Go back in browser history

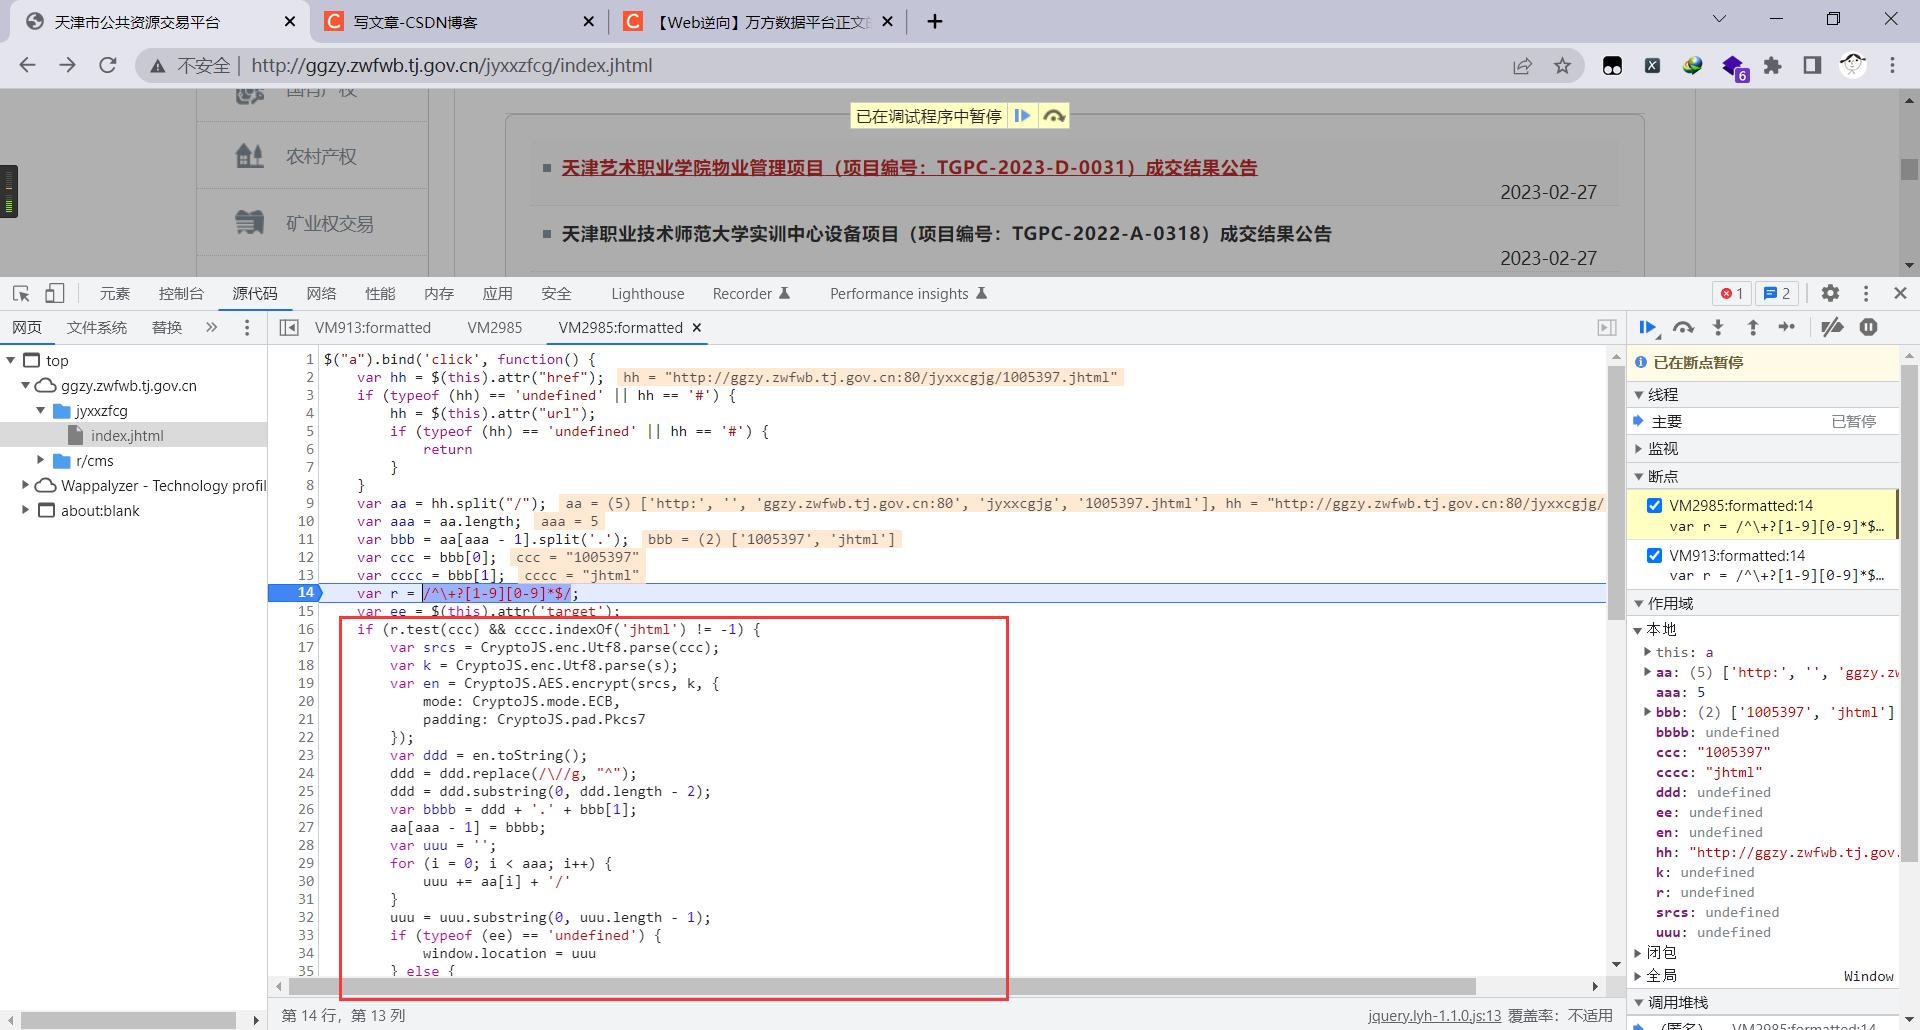pyautogui.click(x=28, y=65)
